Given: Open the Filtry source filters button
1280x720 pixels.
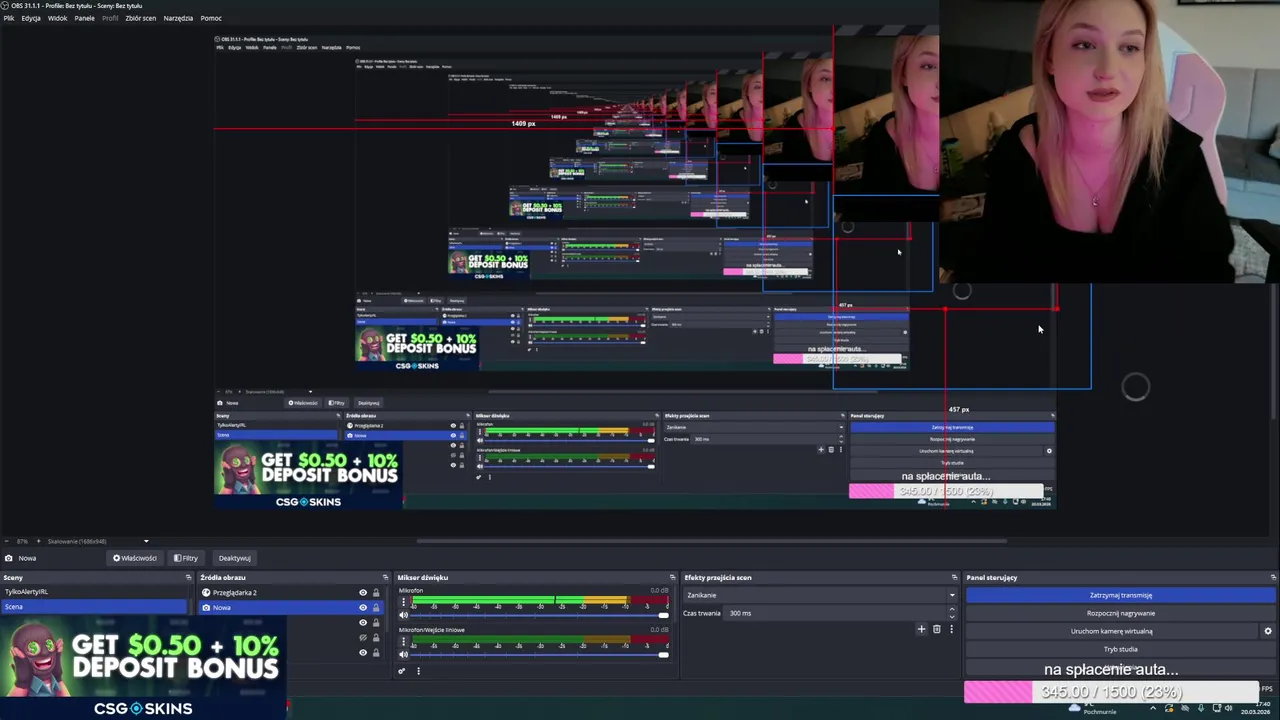Looking at the screenshot, I should click(186, 558).
